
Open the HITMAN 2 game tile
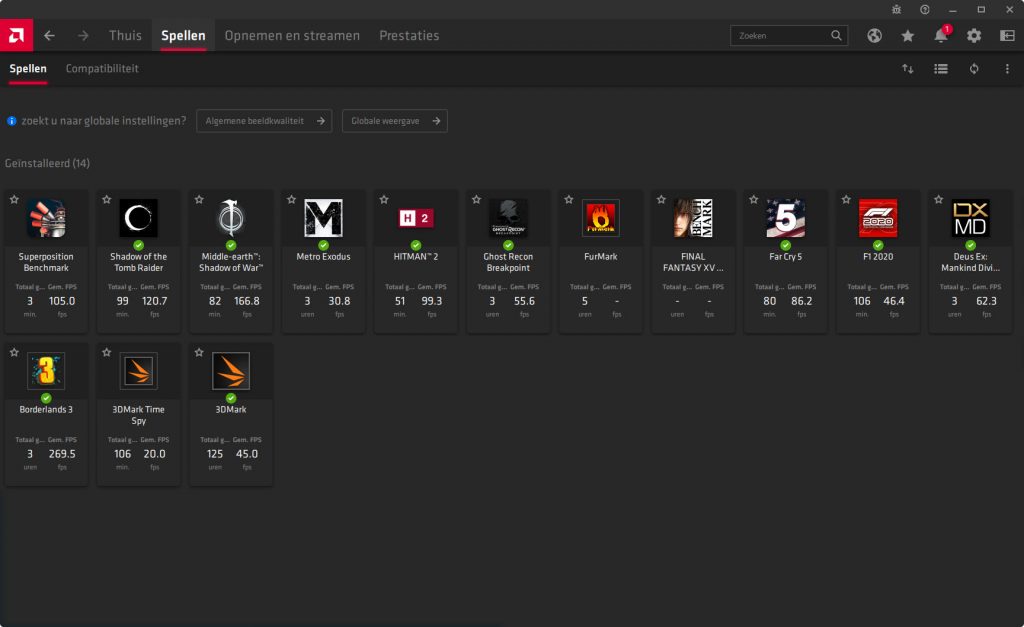(415, 260)
